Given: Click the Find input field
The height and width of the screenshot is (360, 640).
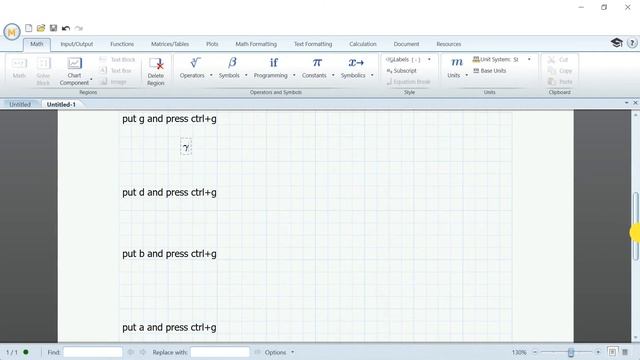Looking at the screenshot, I should 93,352.
